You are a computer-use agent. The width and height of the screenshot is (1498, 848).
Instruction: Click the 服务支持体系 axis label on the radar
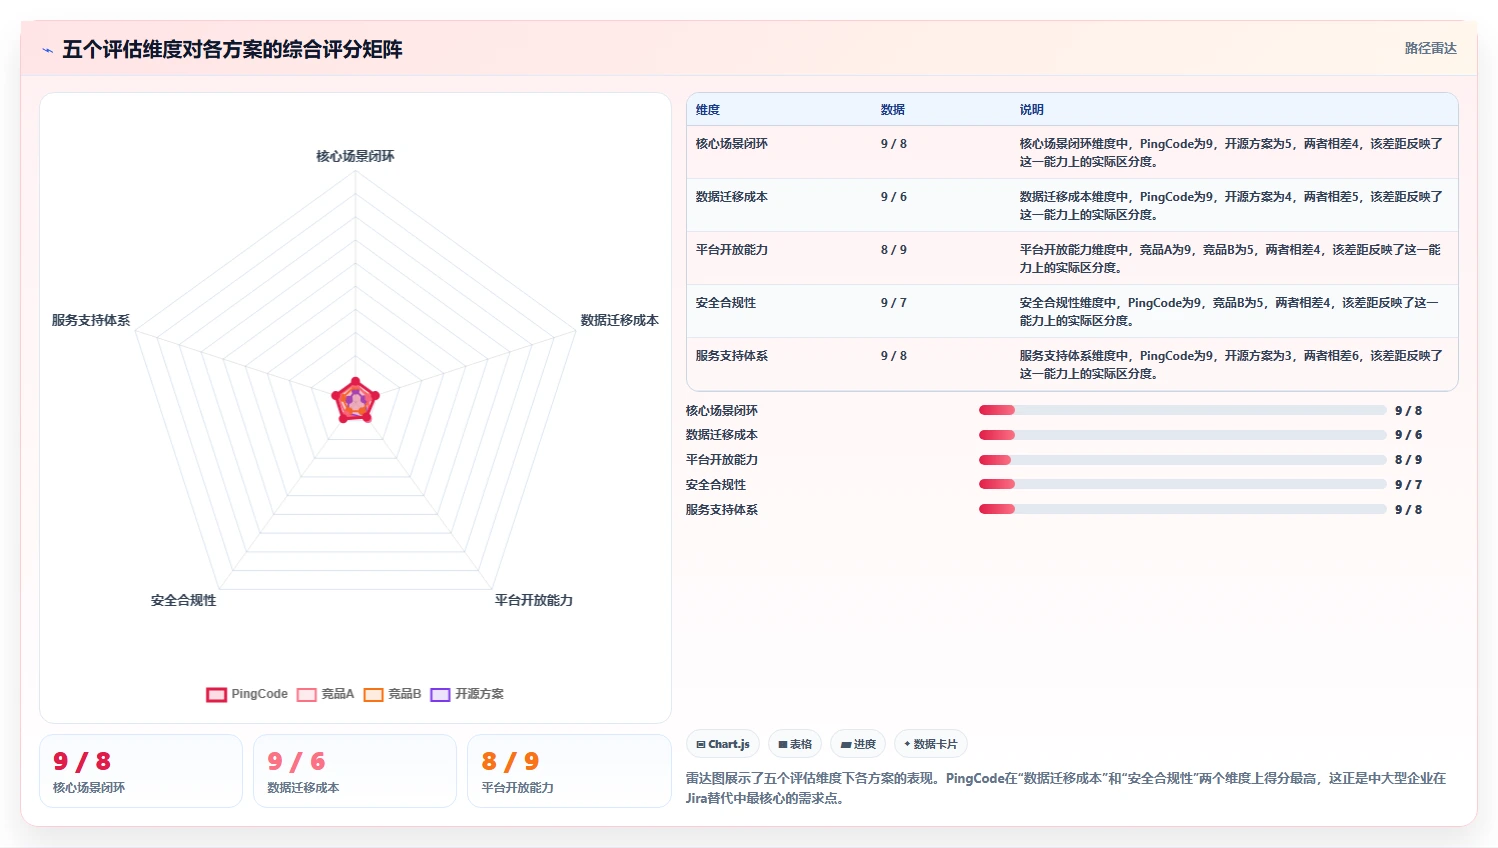point(91,320)
